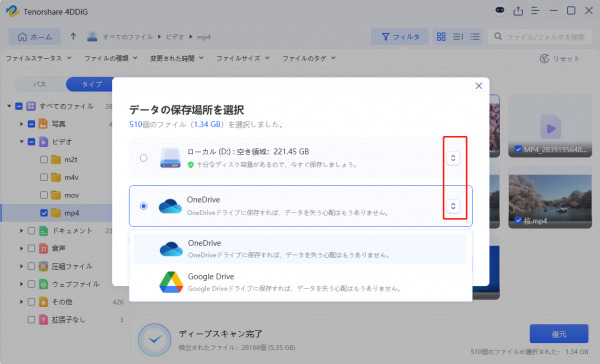
Task: Check the mov folder checkbox
Action: (x=44, y=195)
